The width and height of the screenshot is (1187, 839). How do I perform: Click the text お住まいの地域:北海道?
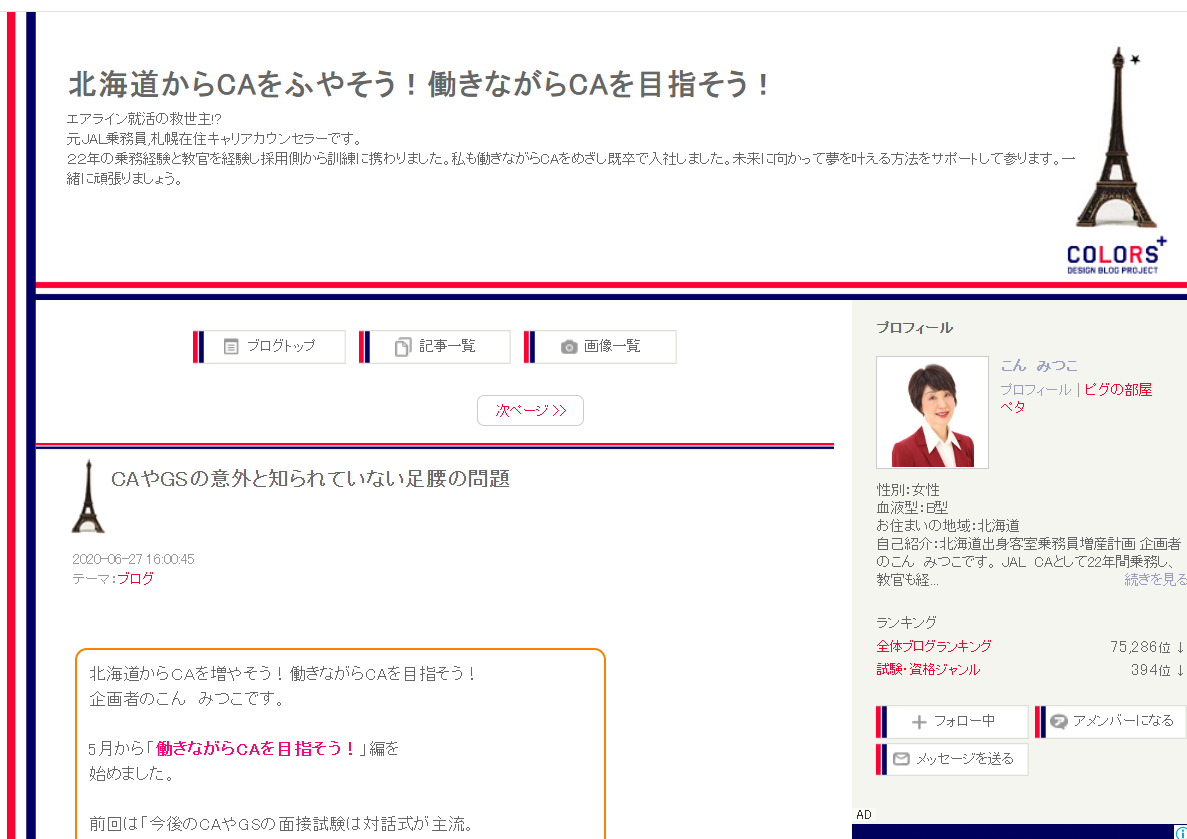(x=948, y=526)
